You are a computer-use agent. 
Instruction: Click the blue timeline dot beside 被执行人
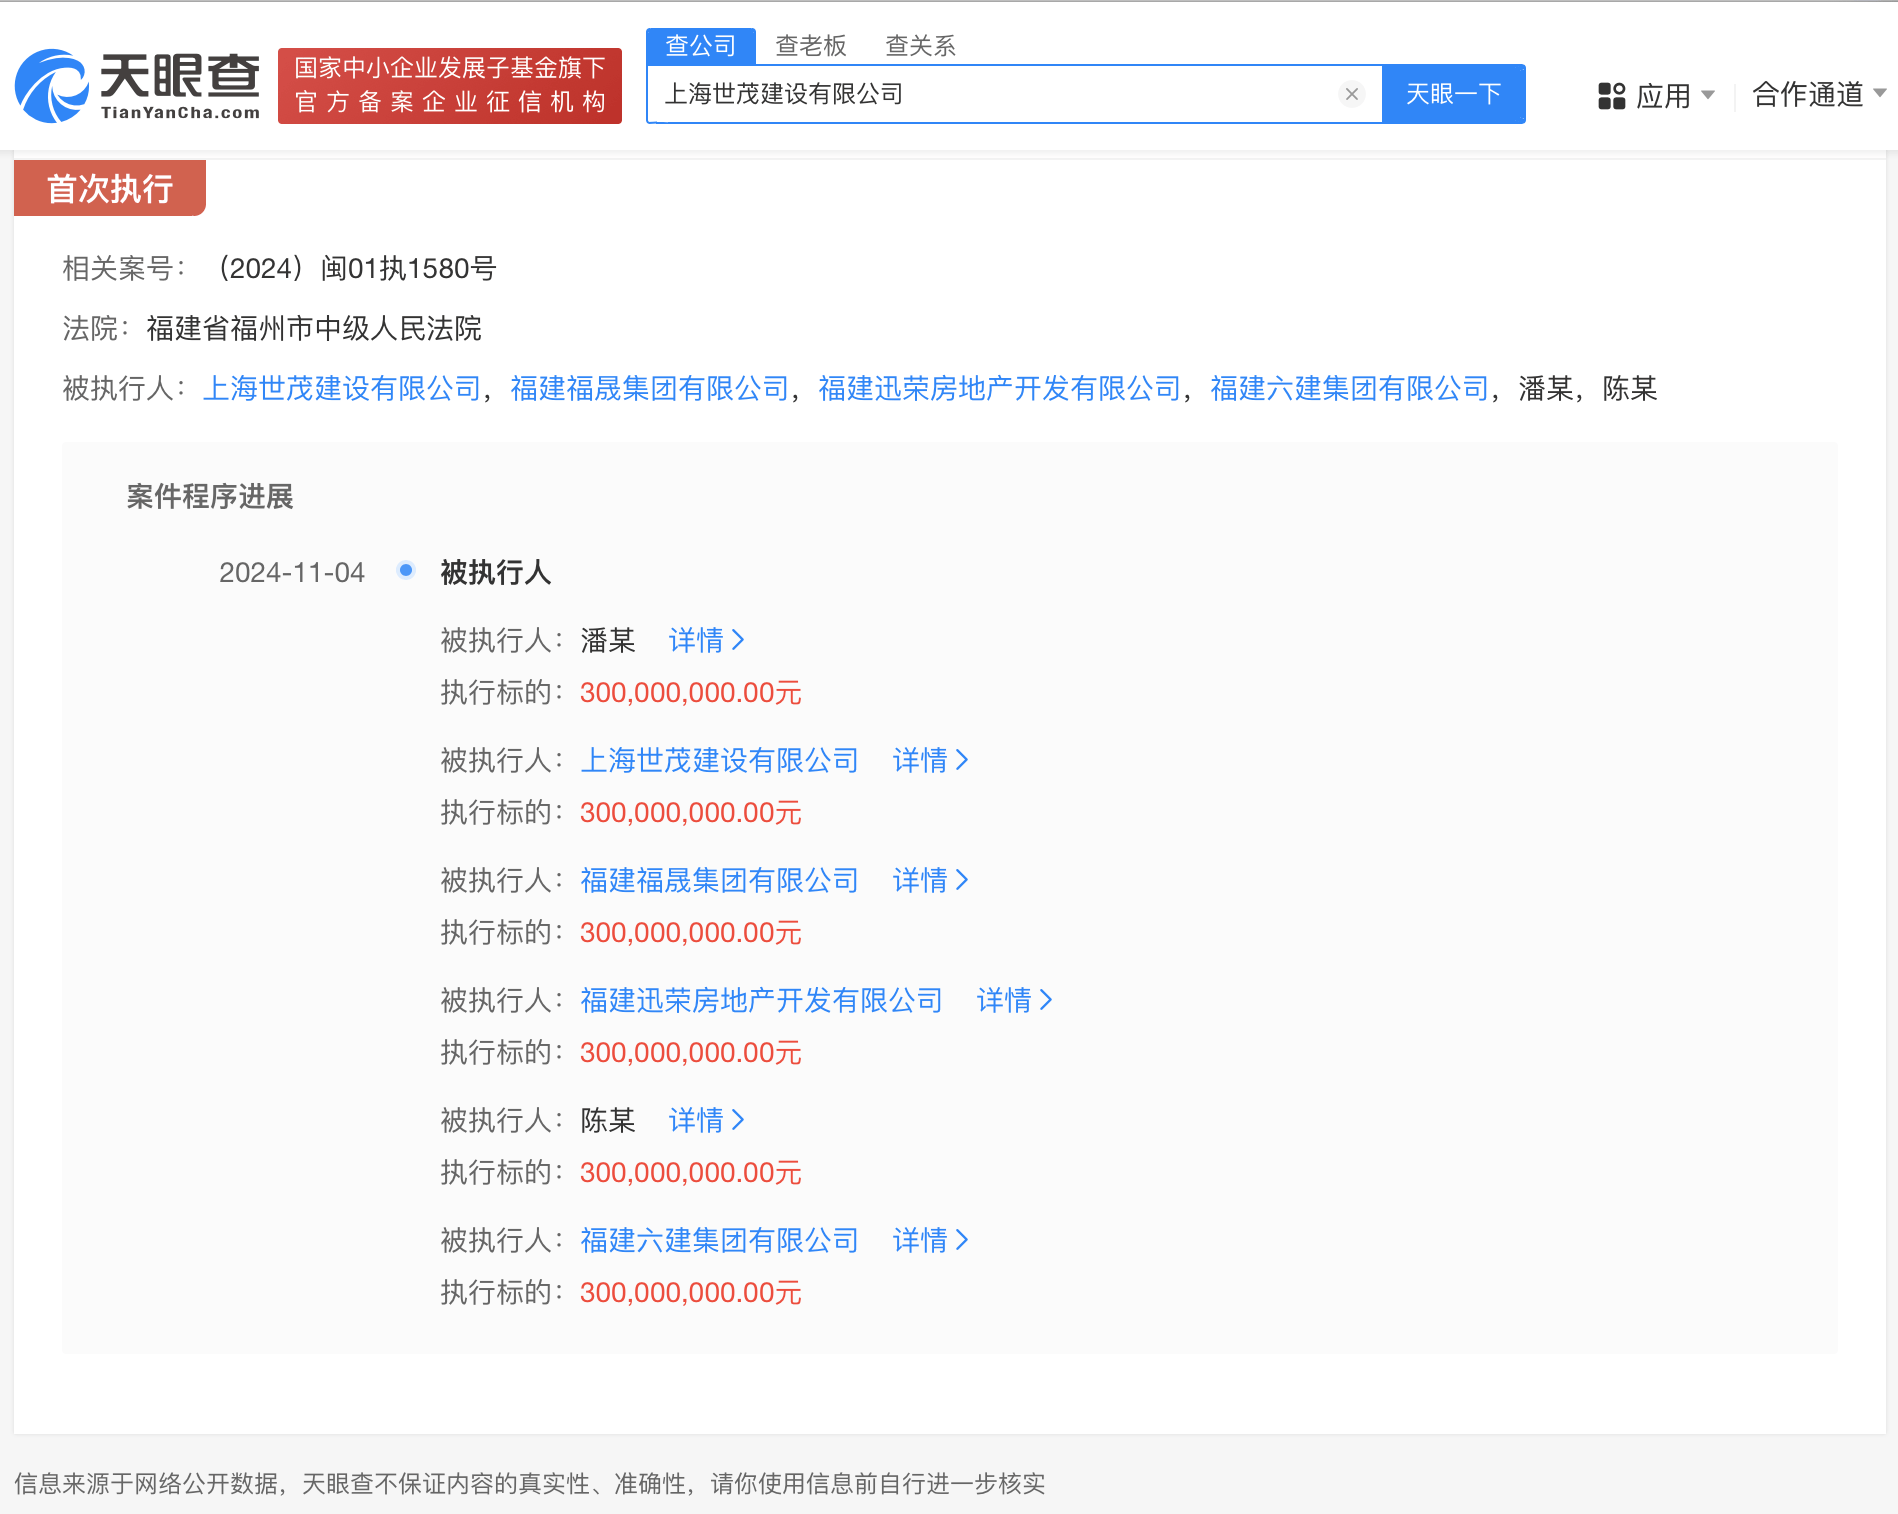405,570
